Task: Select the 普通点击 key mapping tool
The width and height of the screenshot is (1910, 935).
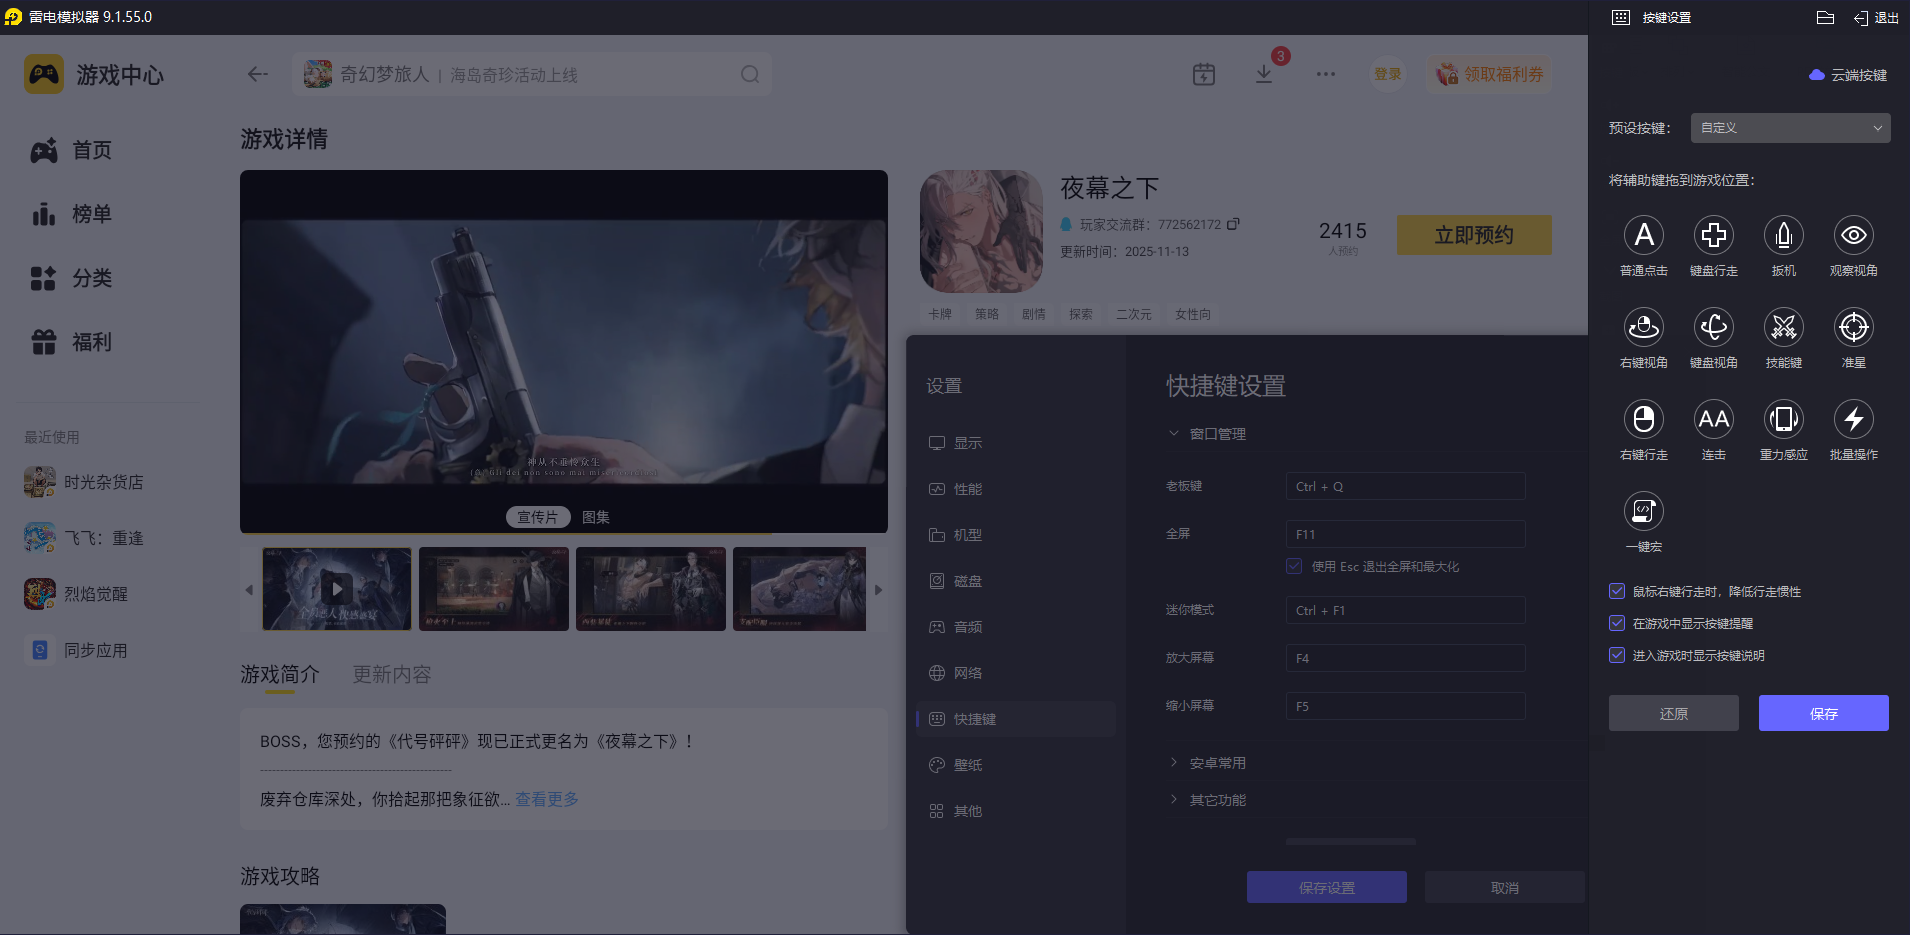Action: tap(1644, 236)
